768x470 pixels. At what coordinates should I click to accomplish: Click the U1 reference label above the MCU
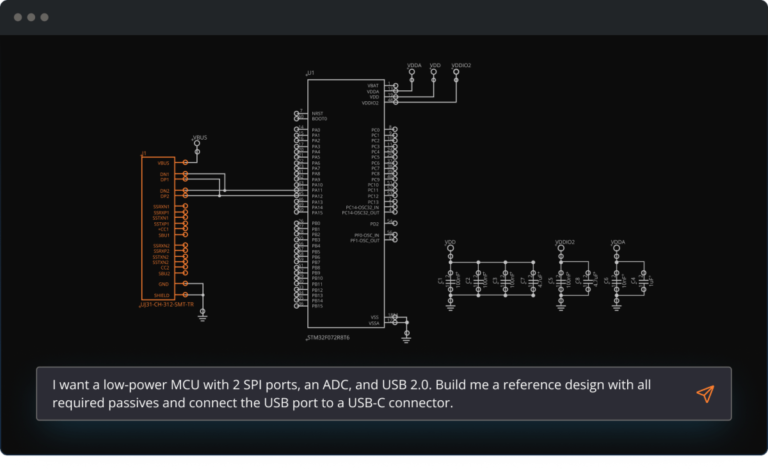tap(311, 74)
